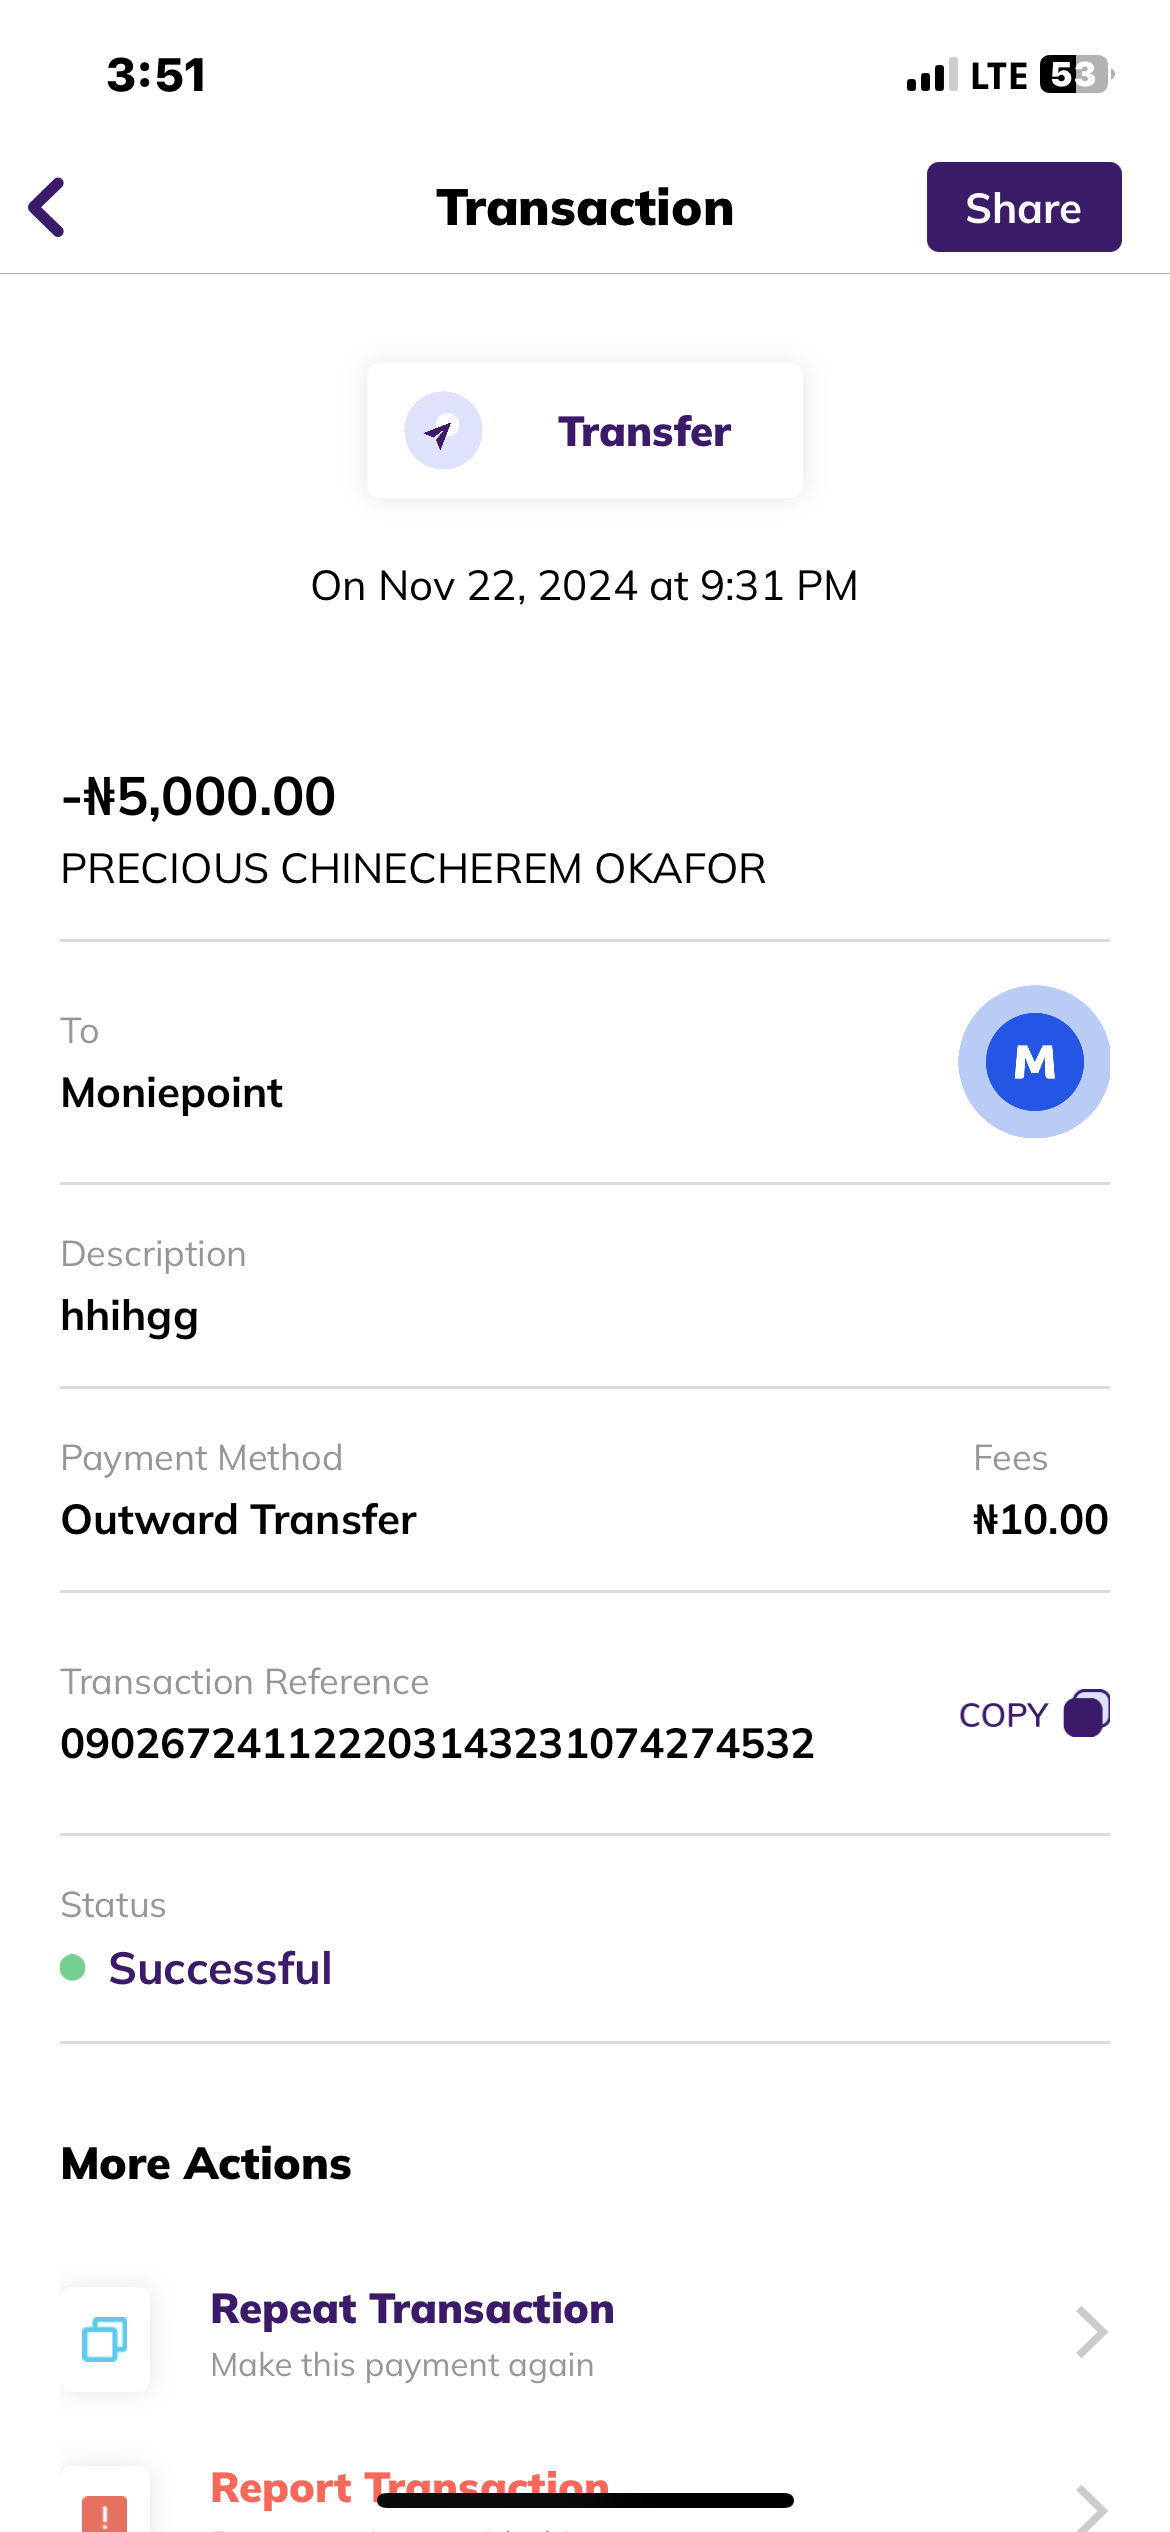Tap the back arrow icon
The height and width of the screenshot is (2532, 1170).
47,208
